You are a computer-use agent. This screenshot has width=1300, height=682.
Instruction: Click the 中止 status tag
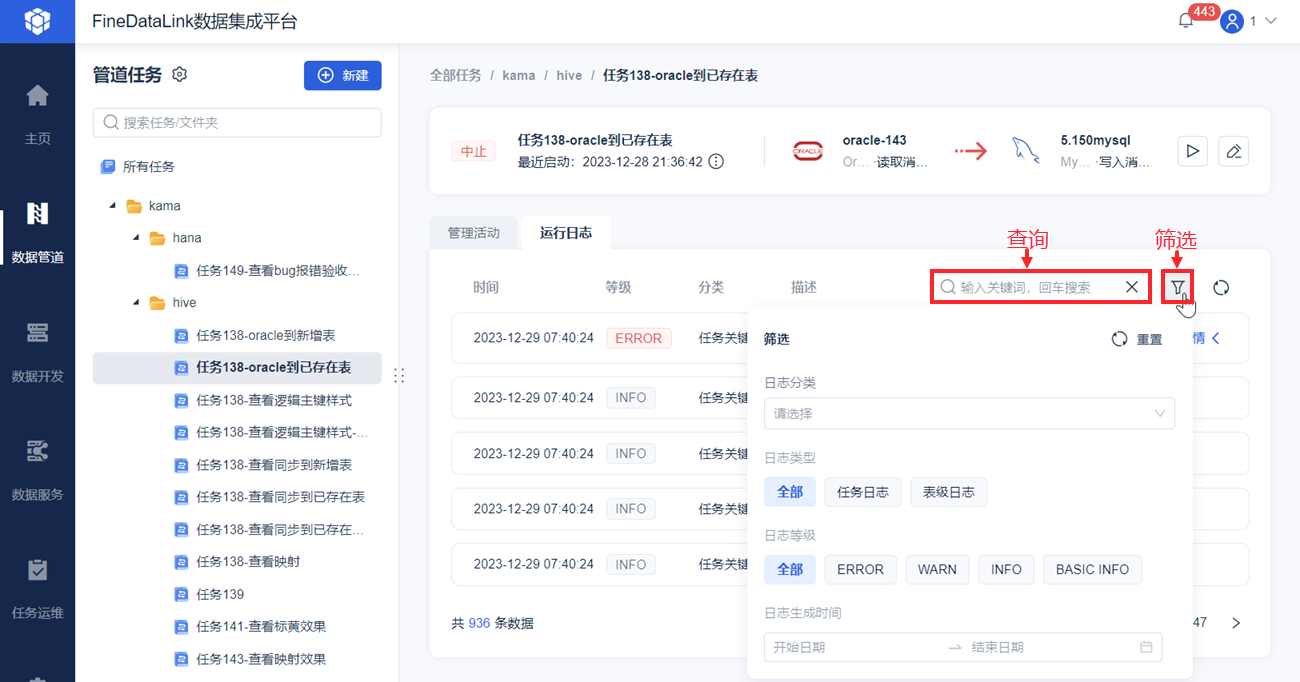click(x=473, y=151)
